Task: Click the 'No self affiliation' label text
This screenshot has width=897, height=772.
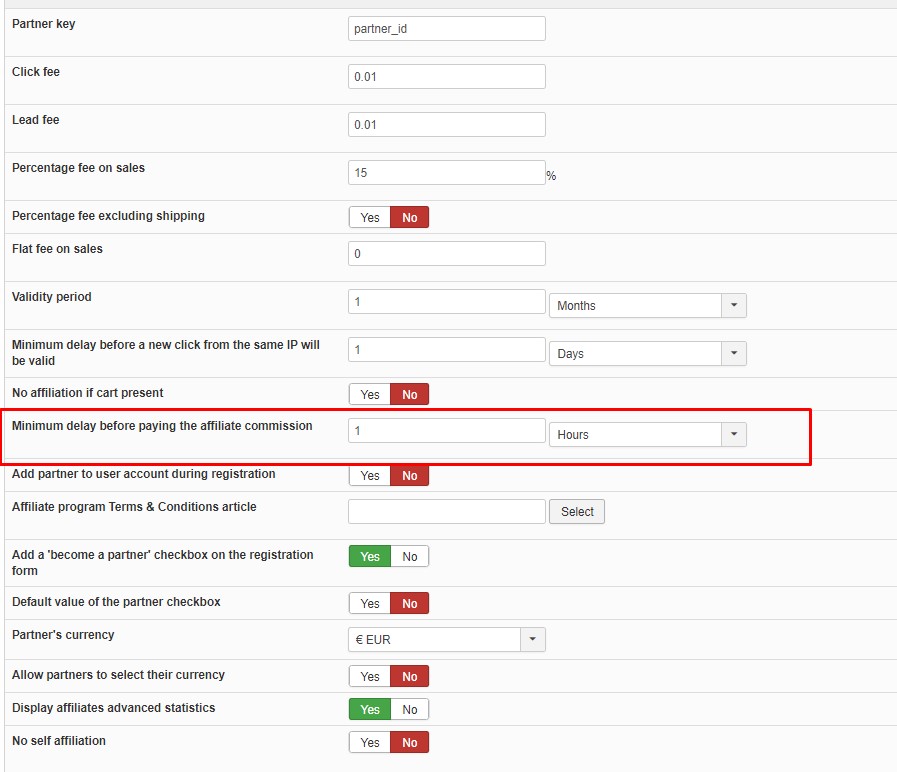Action: (x=59, y=741)
